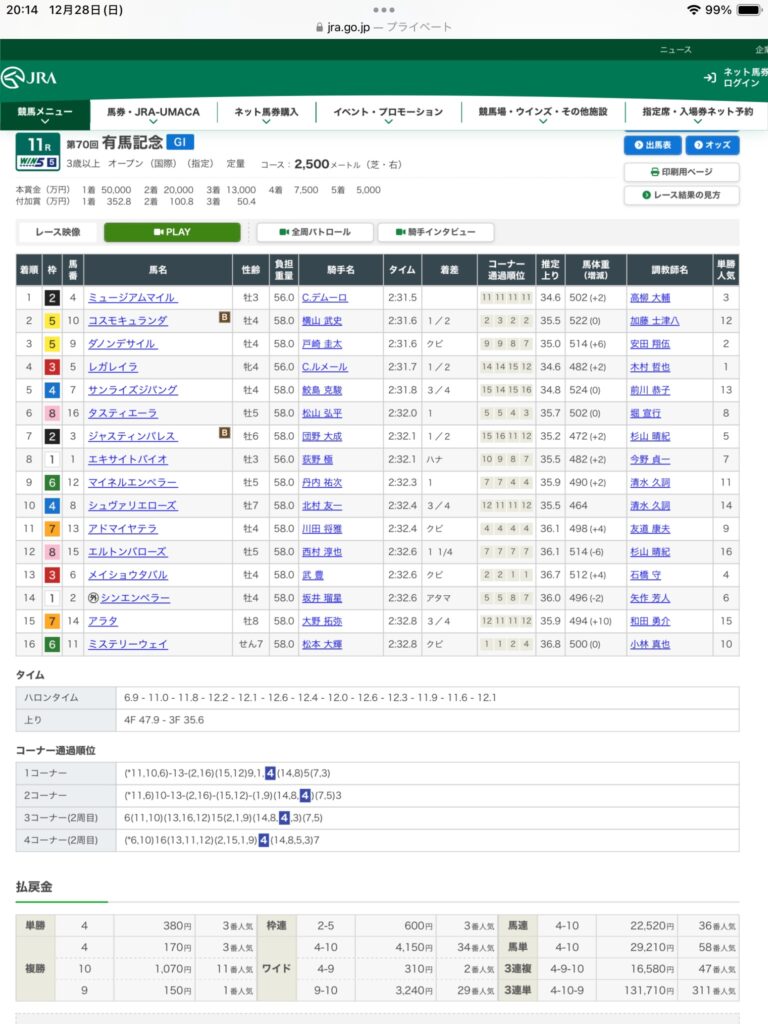Open horse コスモキュランダ

click(128, 321)
